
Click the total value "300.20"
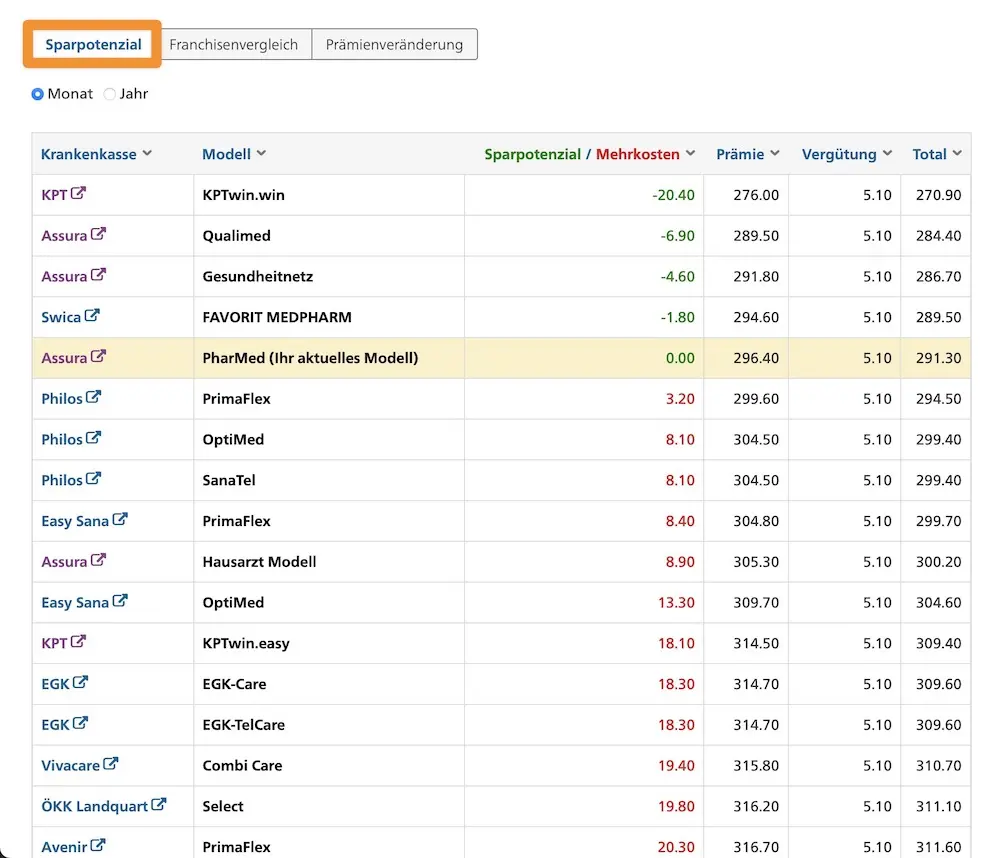939,562
